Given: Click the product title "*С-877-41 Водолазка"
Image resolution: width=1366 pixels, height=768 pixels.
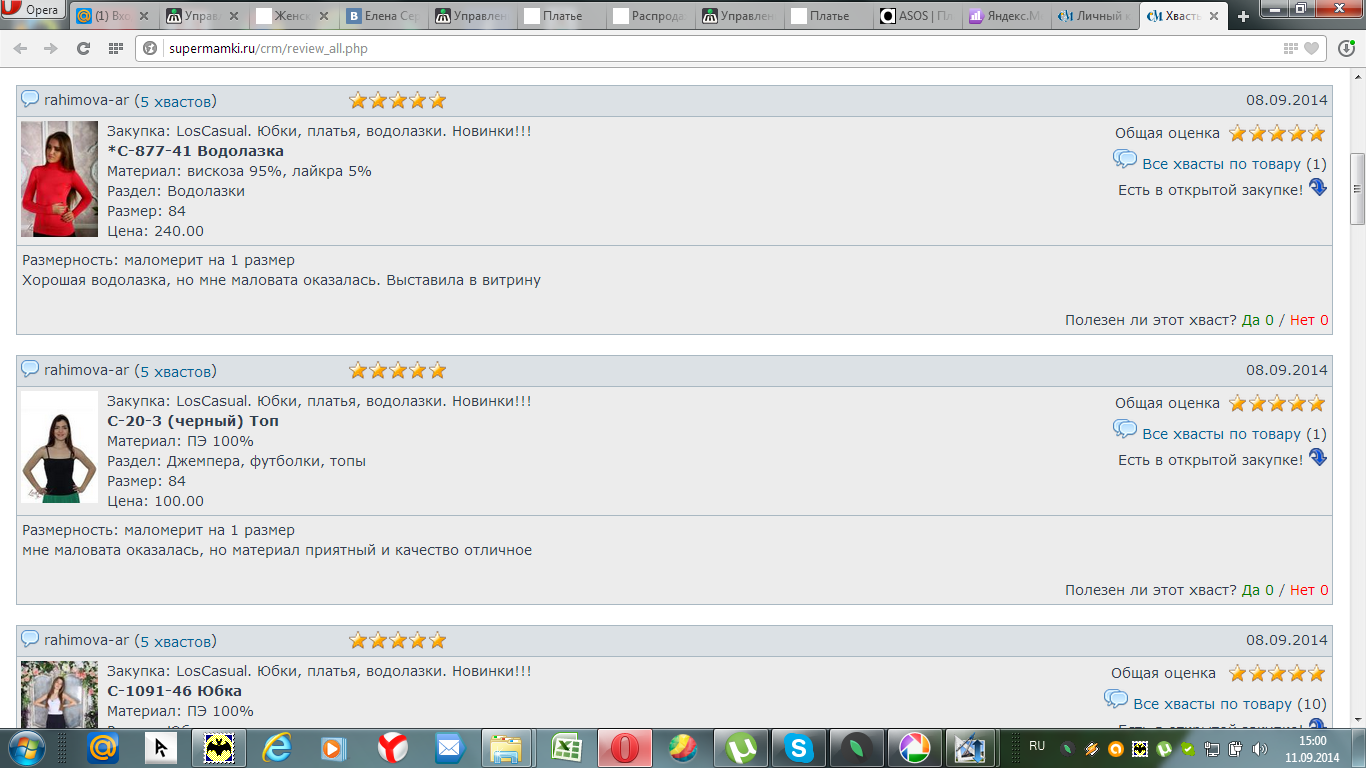Looking at the screenshot, I should (x=196, y=151).
